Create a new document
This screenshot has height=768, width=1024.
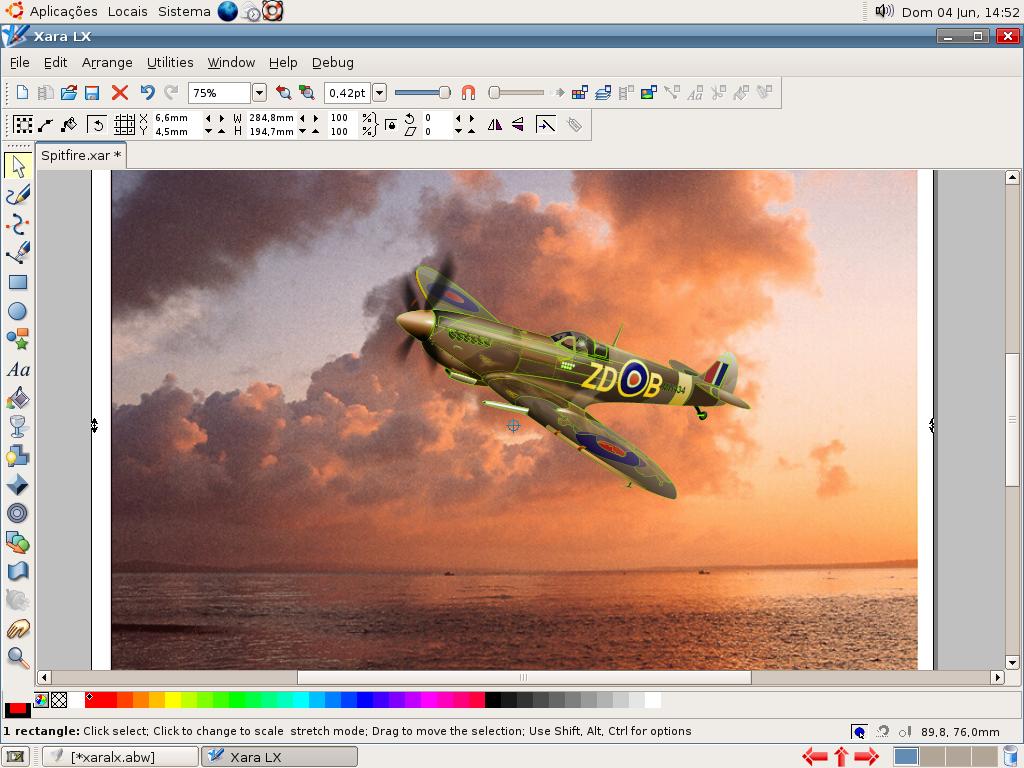22,93
